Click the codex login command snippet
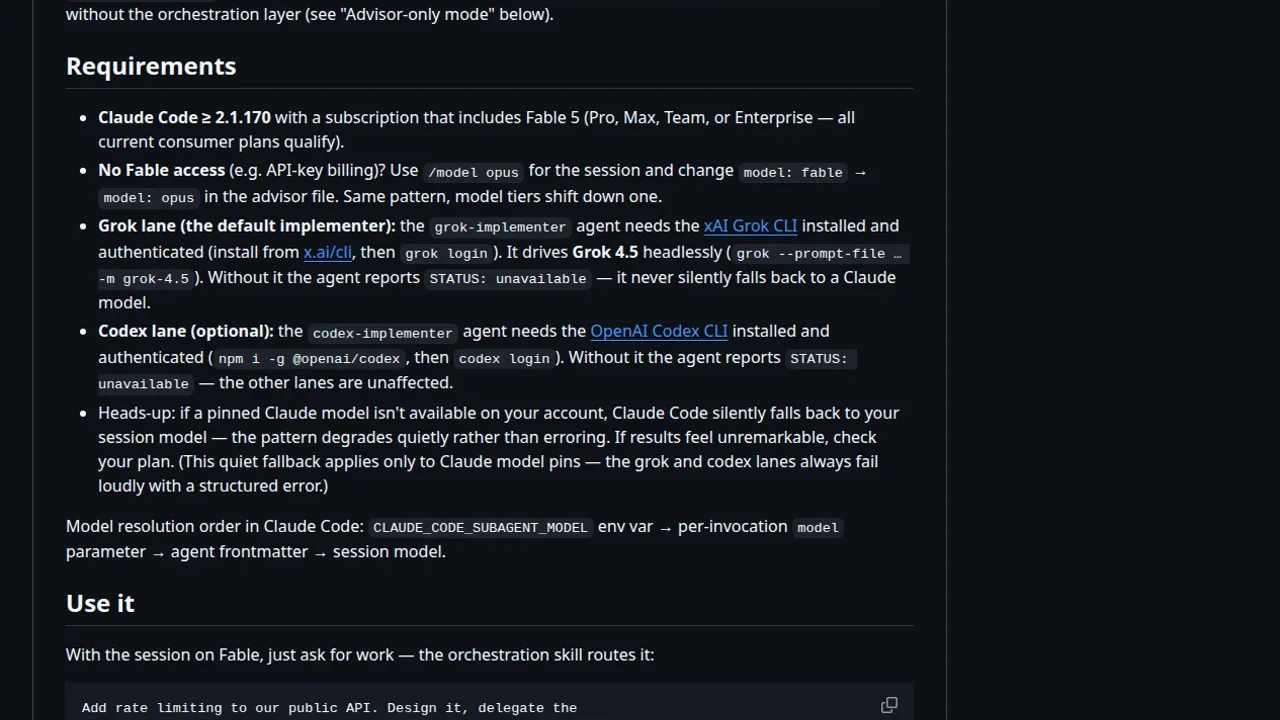The image size is (1280, 720). tap(504, 358)
